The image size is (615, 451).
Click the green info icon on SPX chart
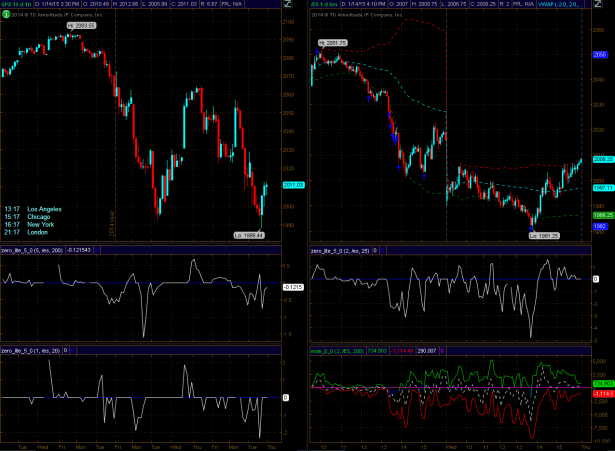click(8, 16)
